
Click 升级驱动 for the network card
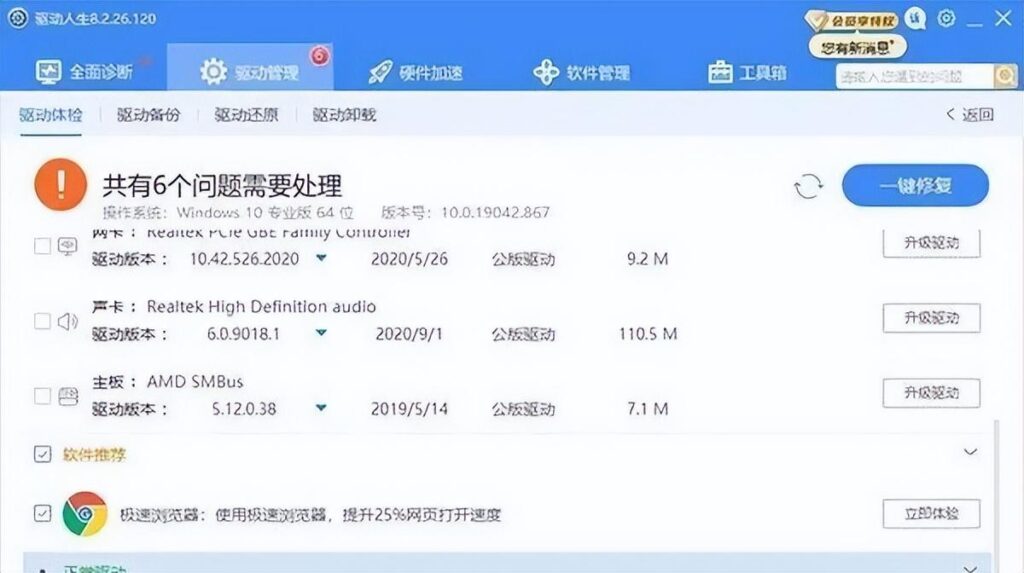click(931, 243)
